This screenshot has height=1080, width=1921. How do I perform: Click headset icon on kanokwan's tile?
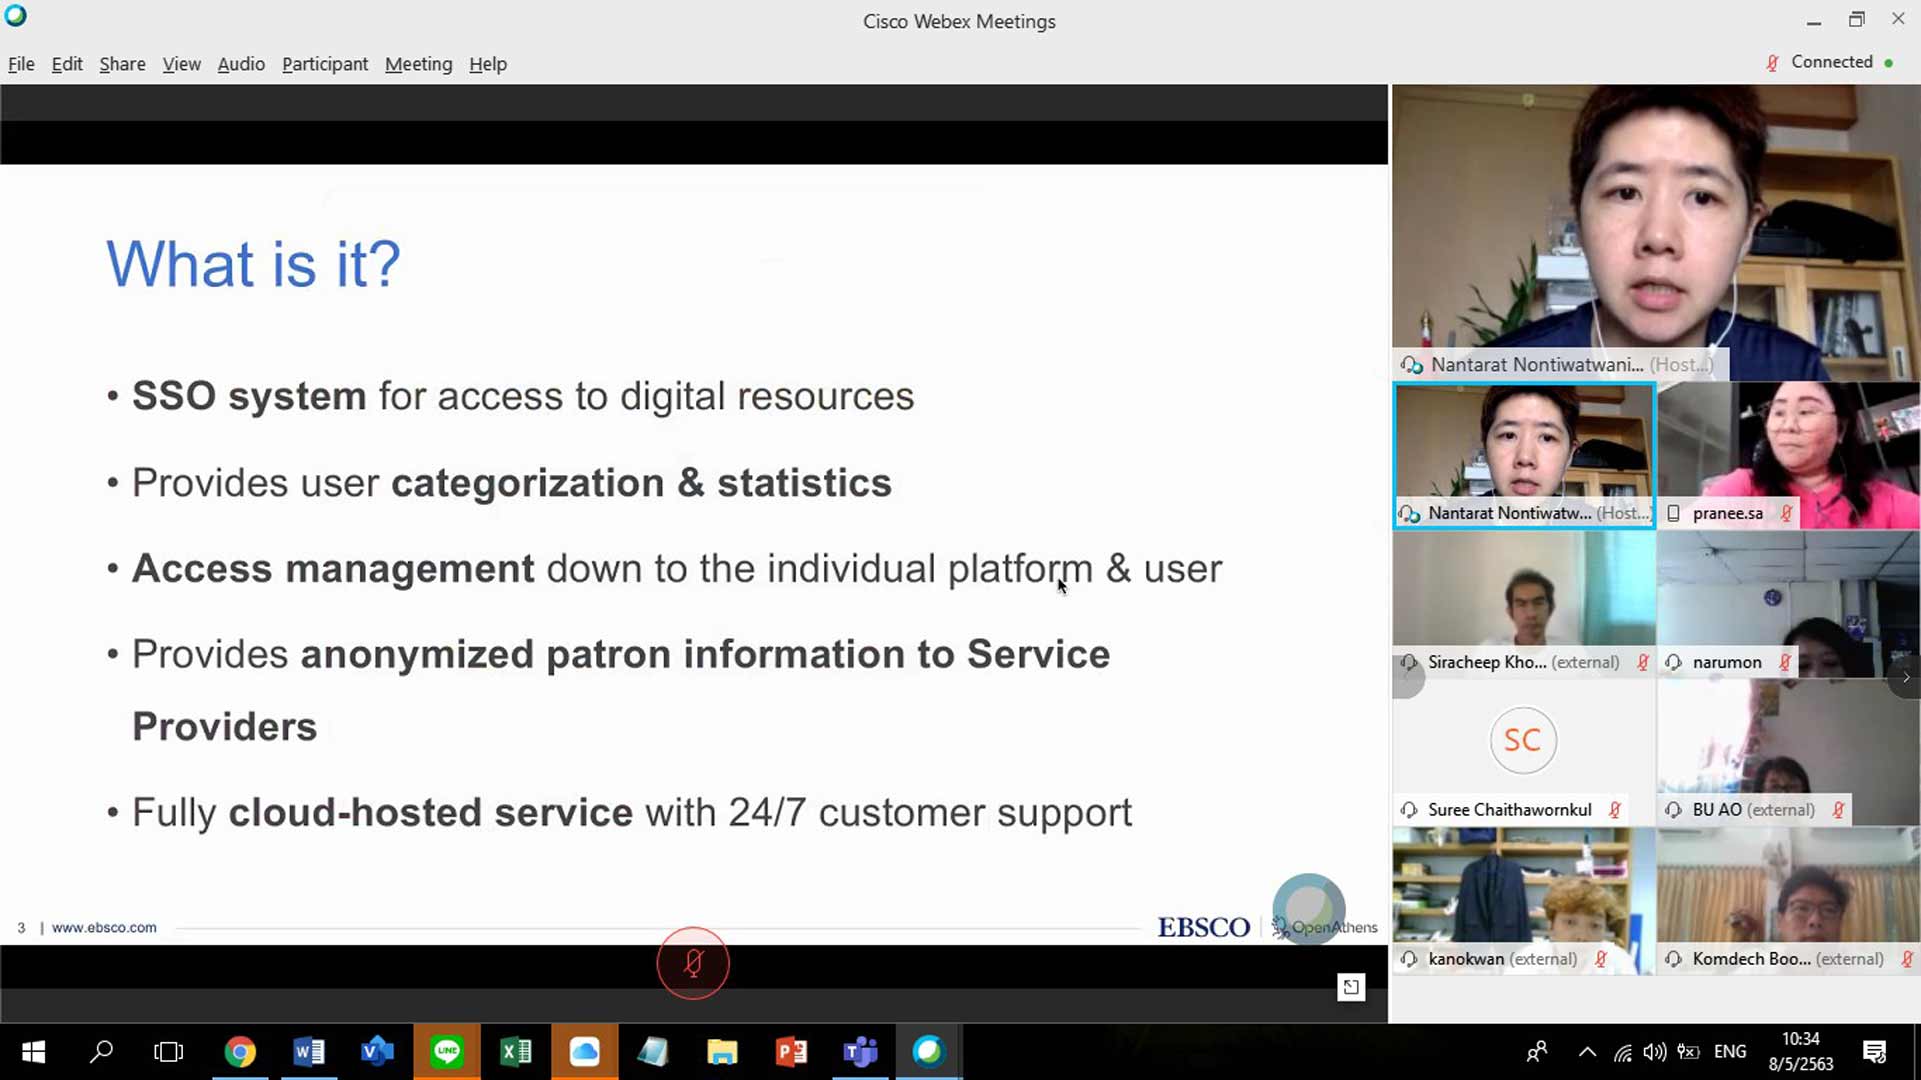tap(1409, 959)
